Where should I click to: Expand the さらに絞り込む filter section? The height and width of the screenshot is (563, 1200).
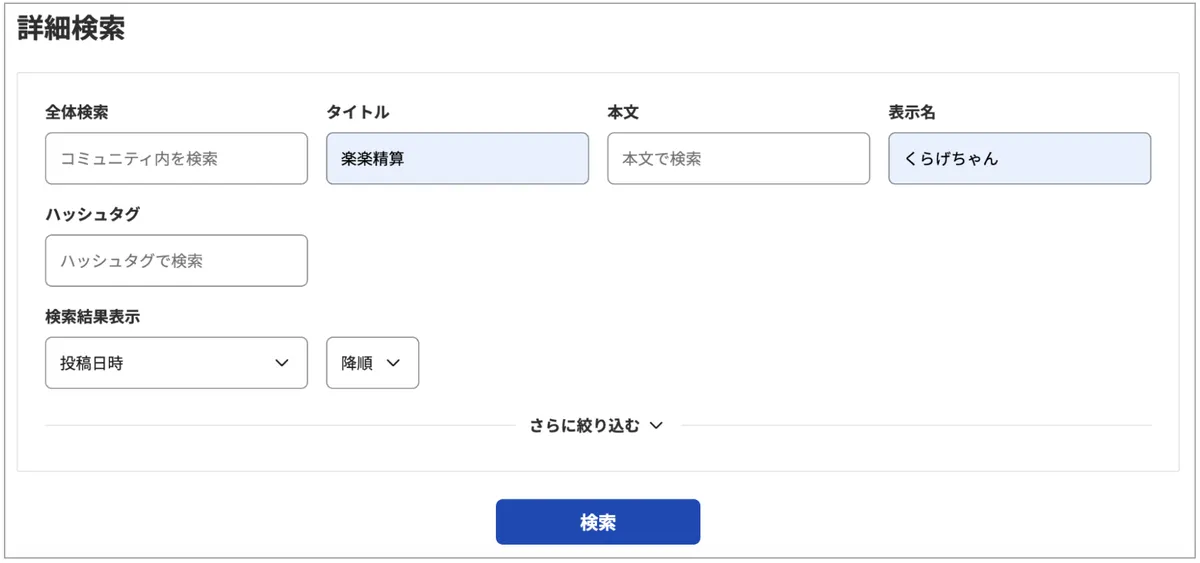click(585, 426)
